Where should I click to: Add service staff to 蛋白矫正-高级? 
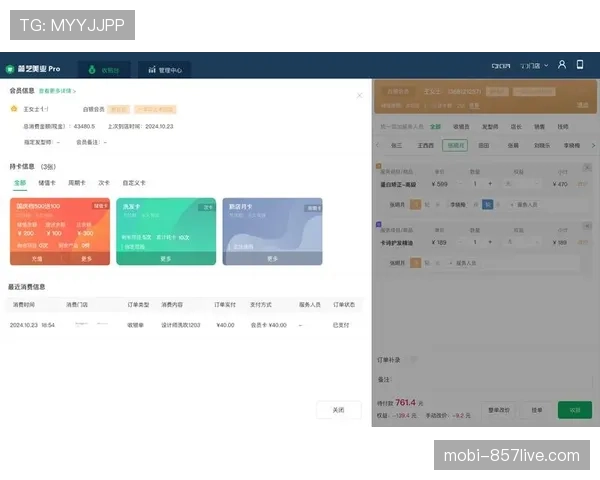click(x=524, y=205)
